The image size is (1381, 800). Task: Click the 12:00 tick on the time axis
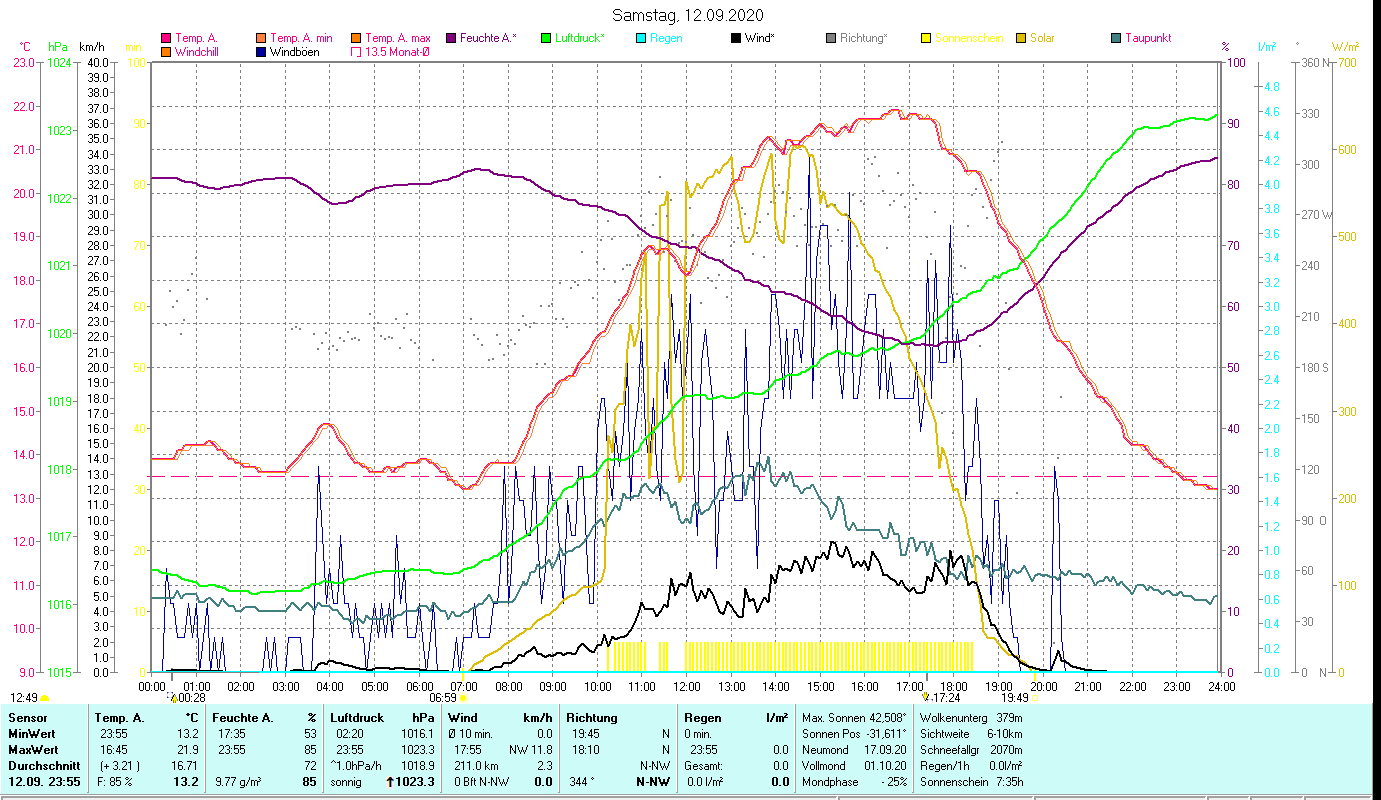point(686,686)
